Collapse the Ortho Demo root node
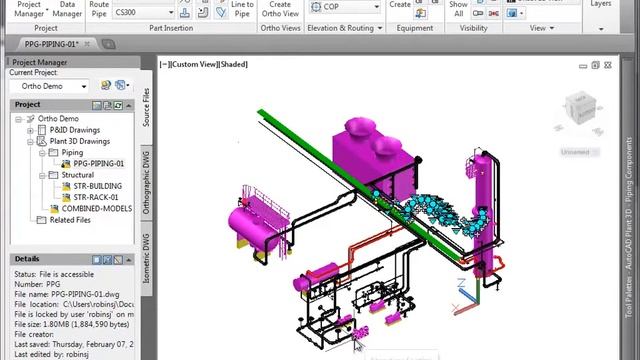 click(x=18, y=119)
